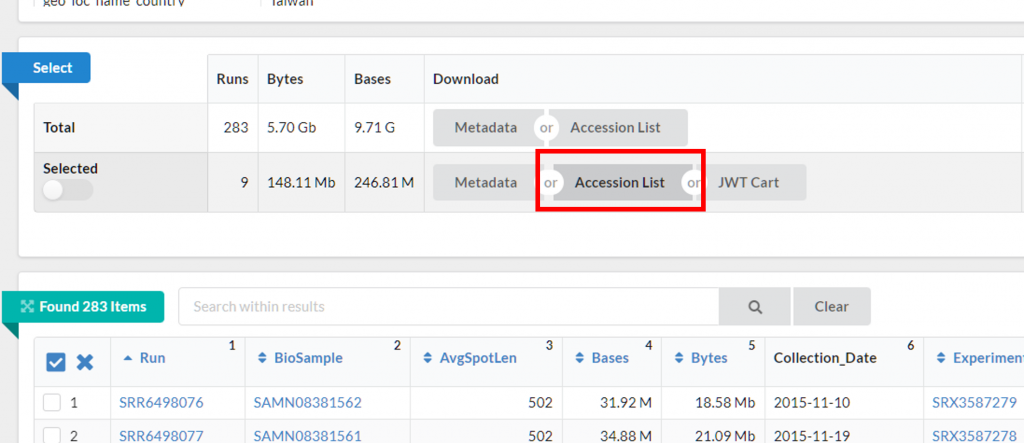Open BioSample link SAMN08381561

click(308, 436)
